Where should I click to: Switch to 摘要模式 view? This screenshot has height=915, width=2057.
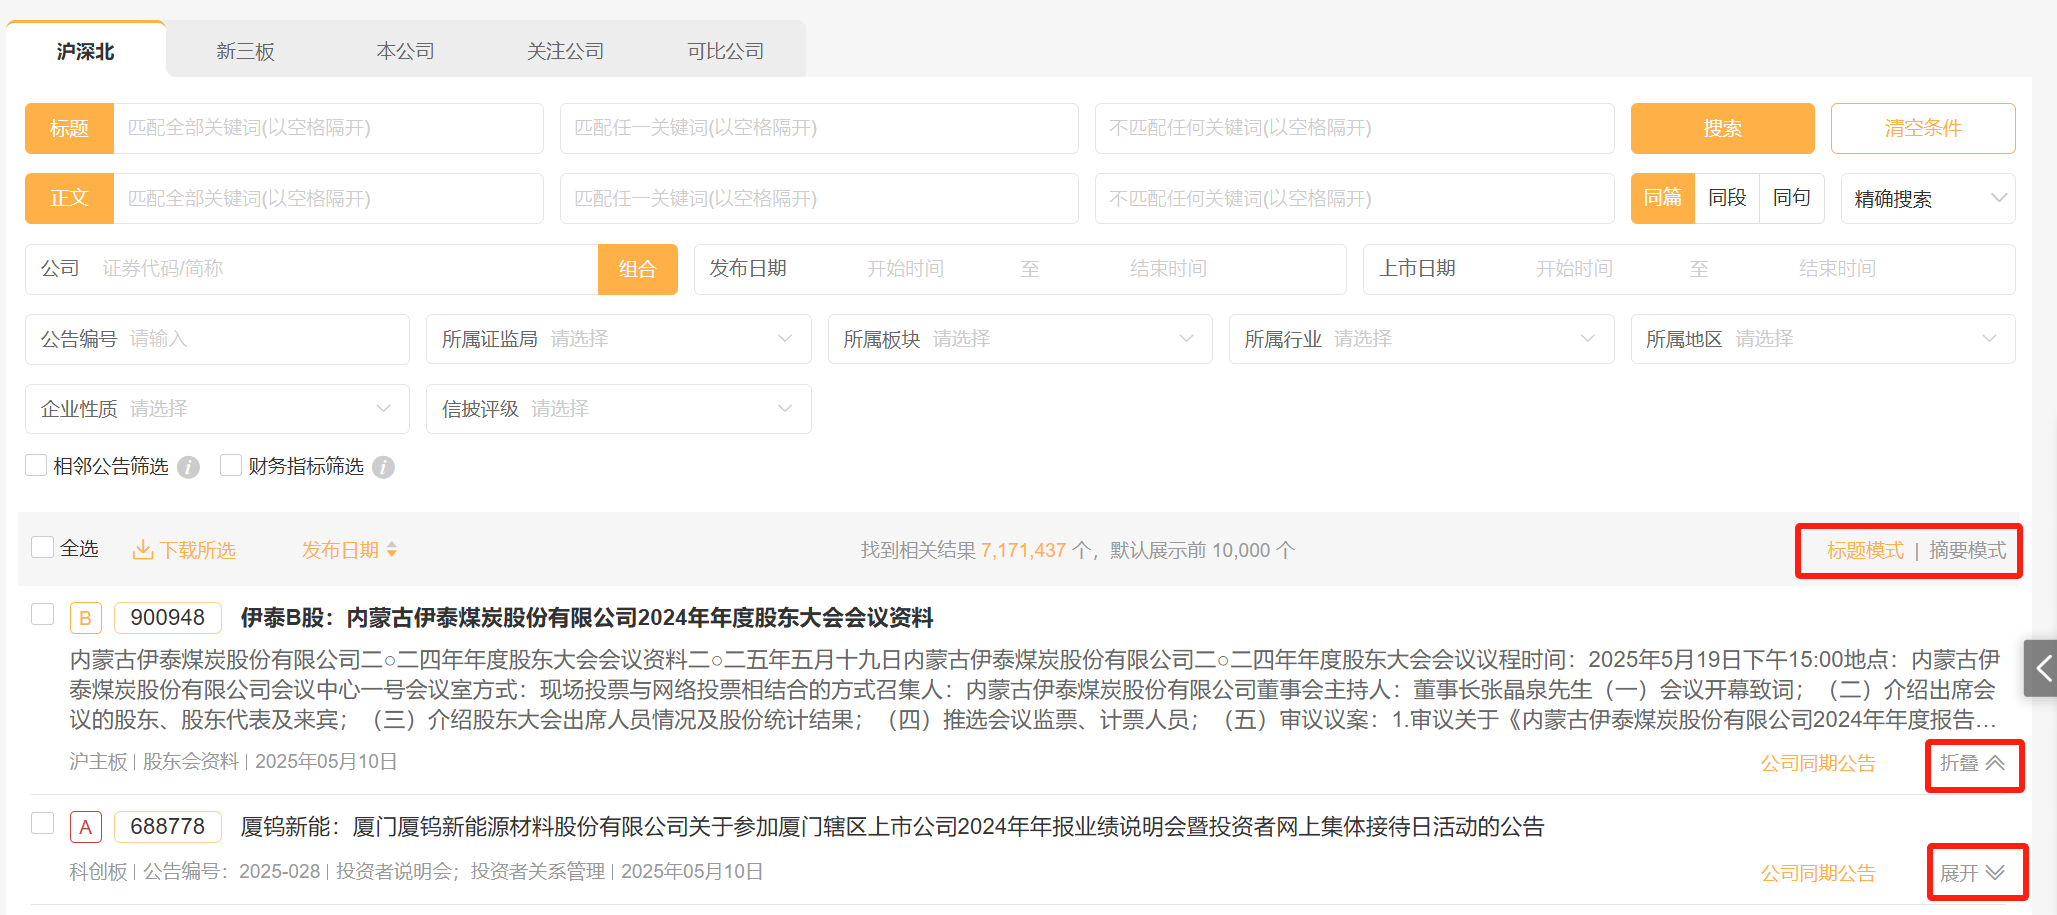tap(1967, 550)
